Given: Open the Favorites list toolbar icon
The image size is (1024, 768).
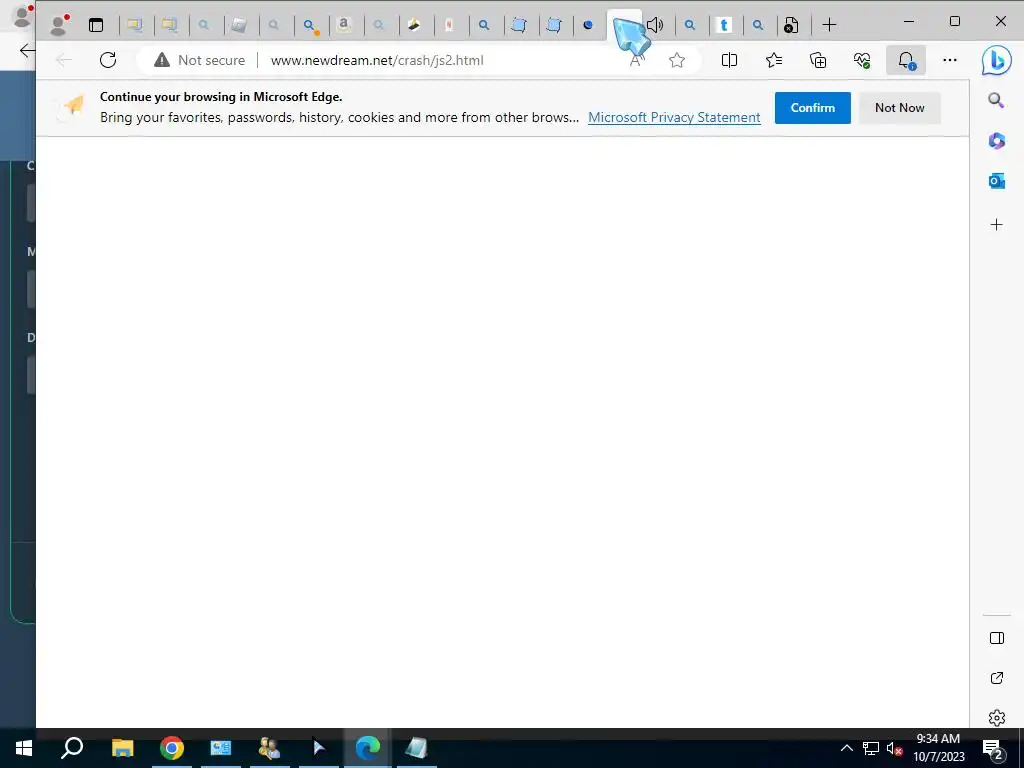Looking at the screenshot, I should click(x=774, y=60).
